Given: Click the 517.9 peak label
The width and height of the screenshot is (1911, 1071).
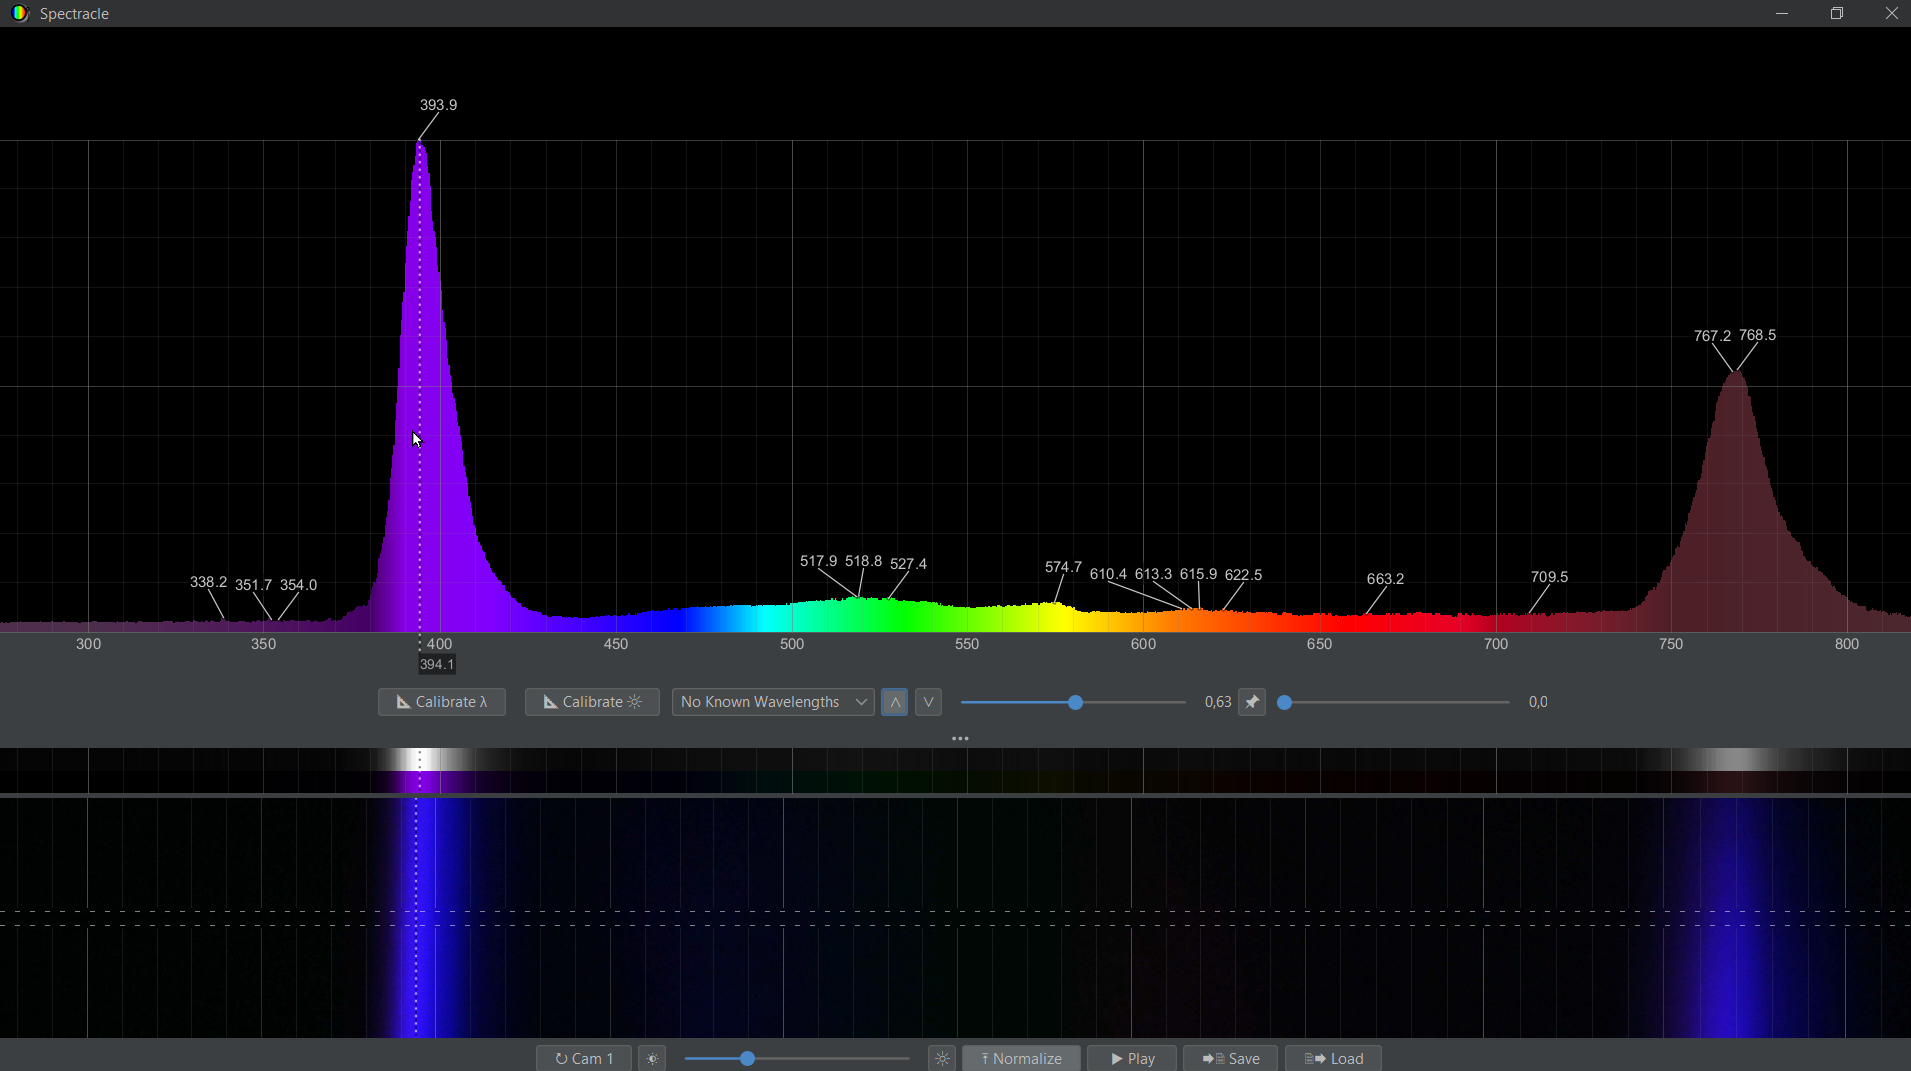Looking at the screenshot, I should point(818,561).
